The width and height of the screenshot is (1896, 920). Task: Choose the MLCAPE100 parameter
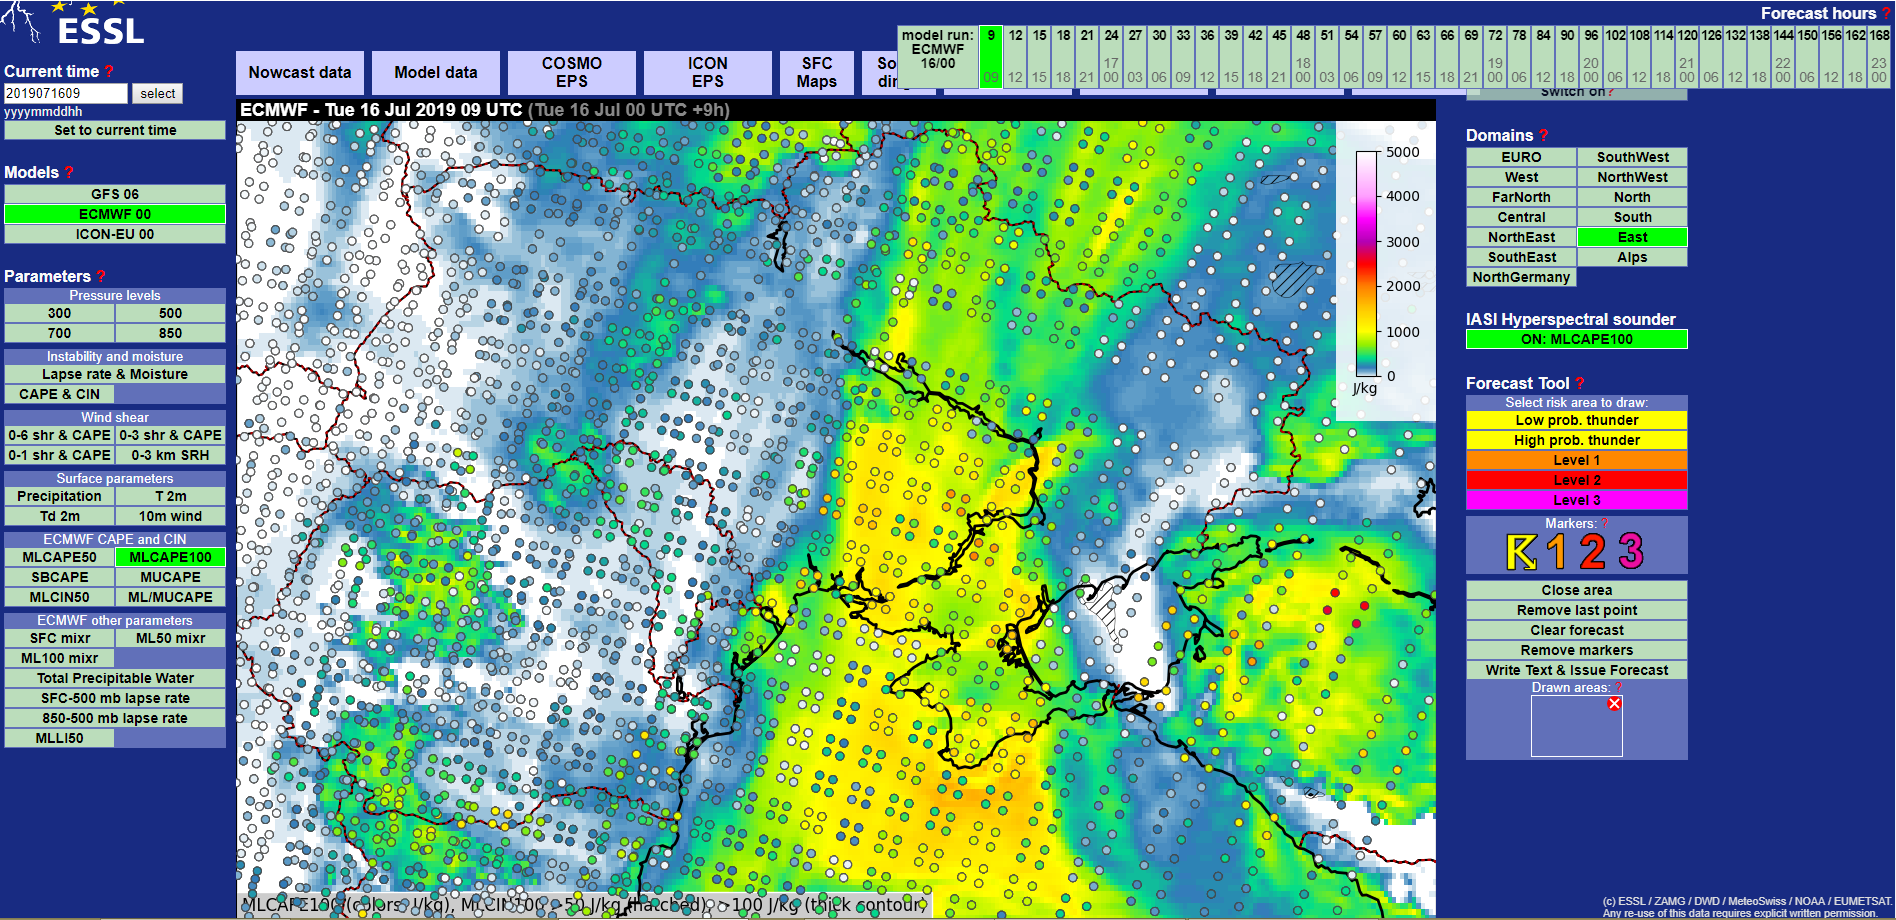point(170,557)
